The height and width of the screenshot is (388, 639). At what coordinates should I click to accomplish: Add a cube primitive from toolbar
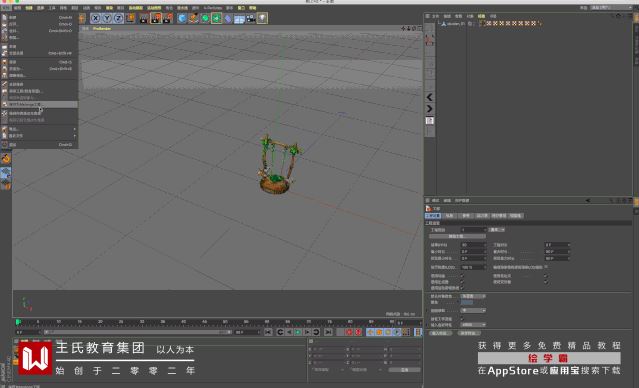click(182, 18)
